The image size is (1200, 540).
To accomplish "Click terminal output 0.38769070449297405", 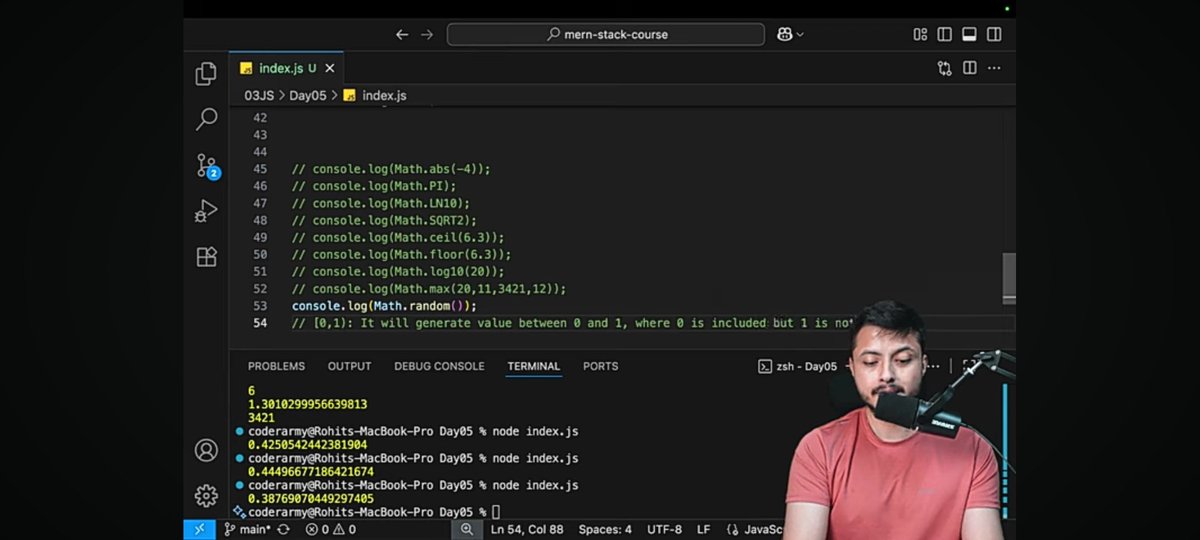I will point(311,498).
